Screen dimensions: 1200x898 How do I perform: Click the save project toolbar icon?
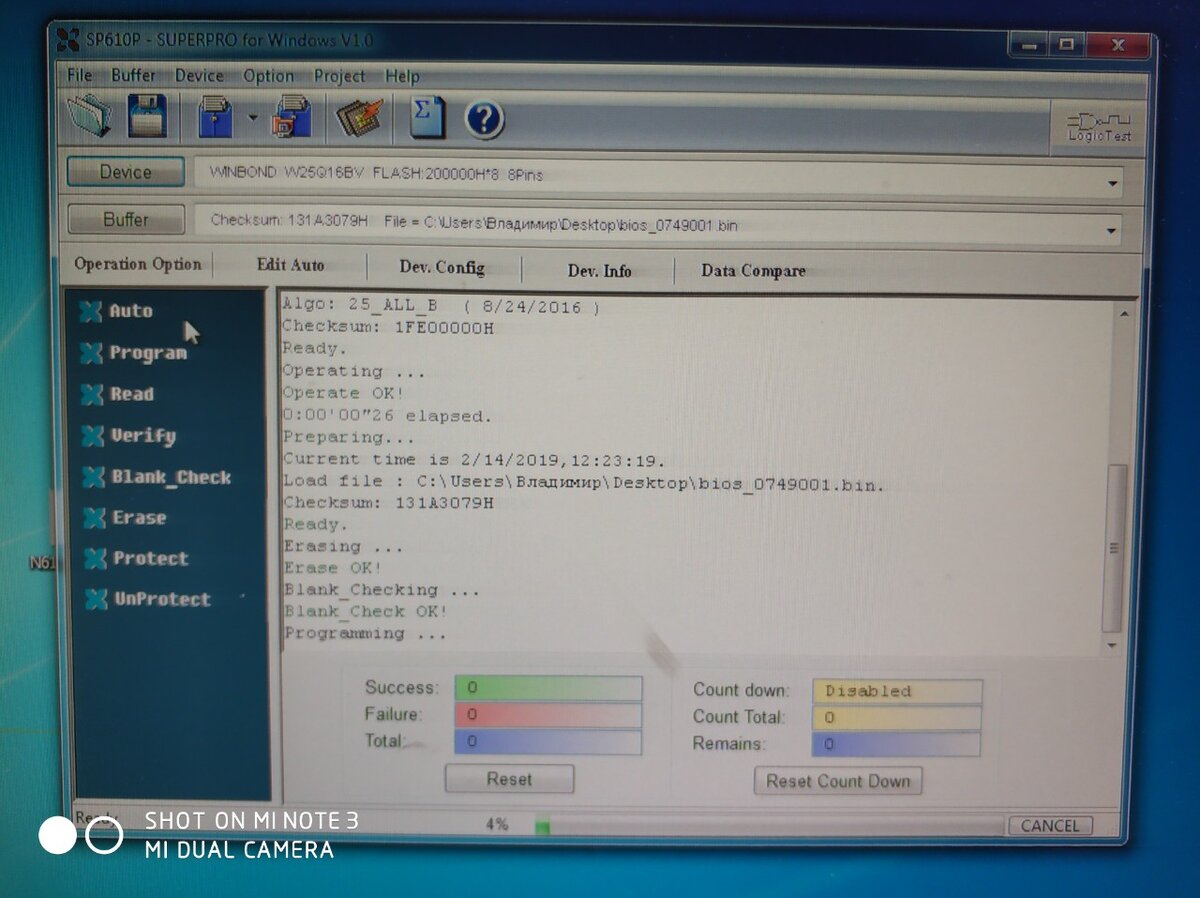[x=291, y=117]
